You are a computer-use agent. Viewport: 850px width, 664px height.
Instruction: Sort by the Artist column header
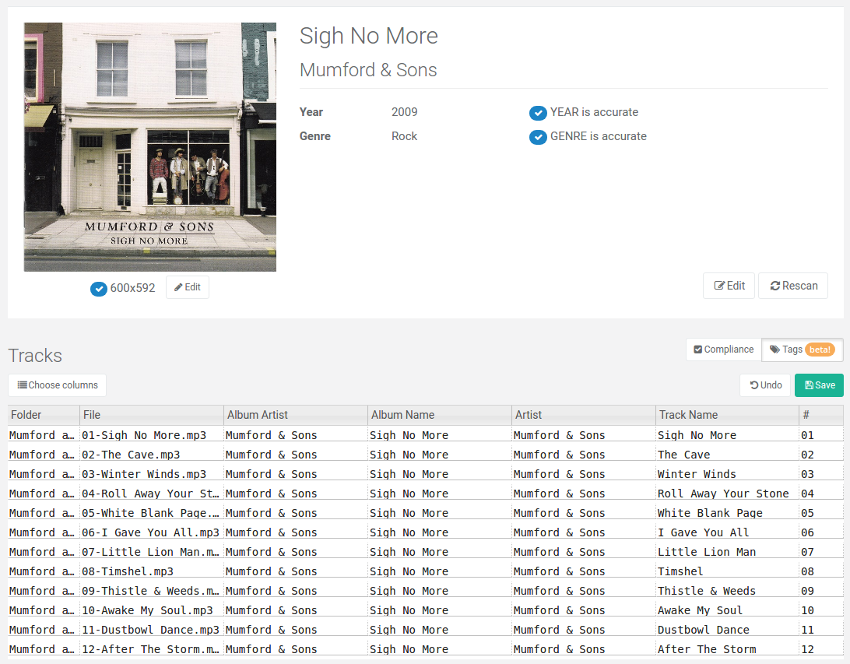(x=583, y=415)
